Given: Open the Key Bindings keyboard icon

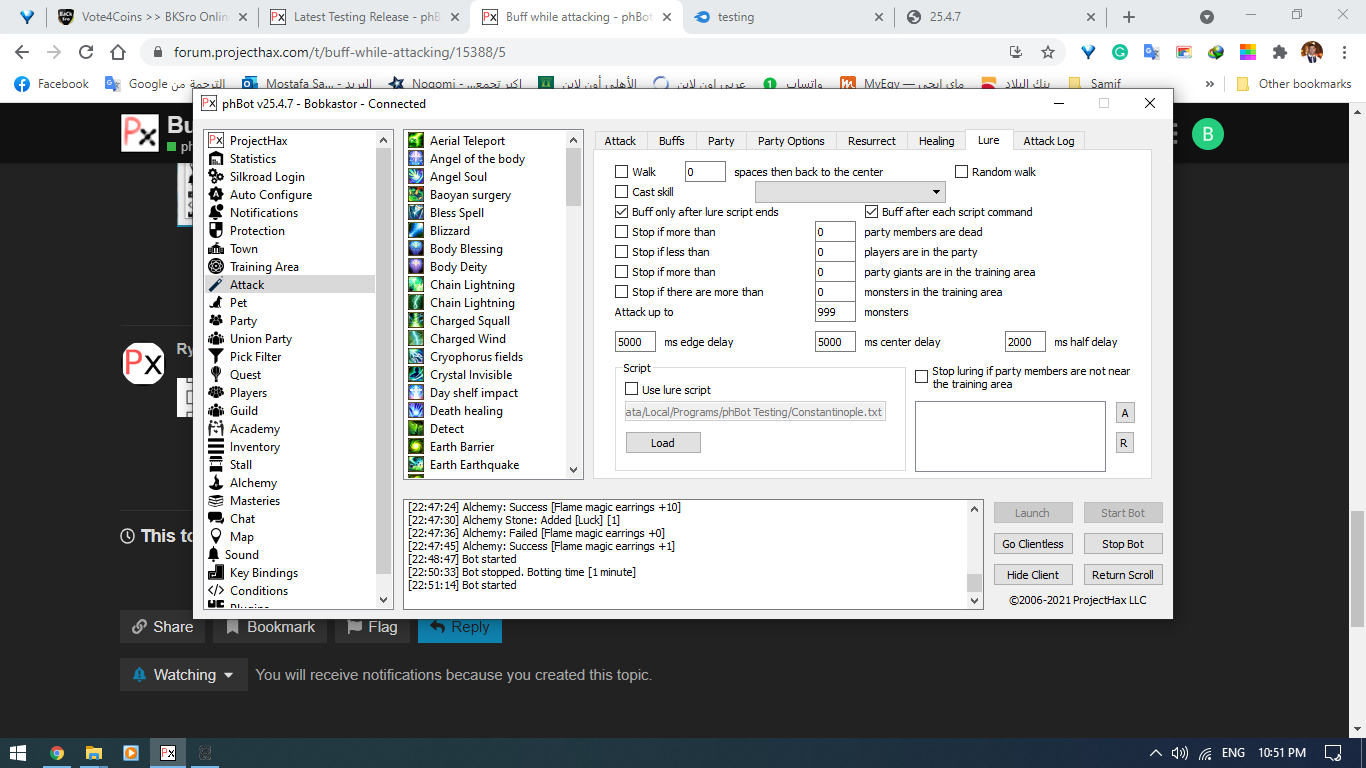Looking at the screenshot, I should (215, 573).
